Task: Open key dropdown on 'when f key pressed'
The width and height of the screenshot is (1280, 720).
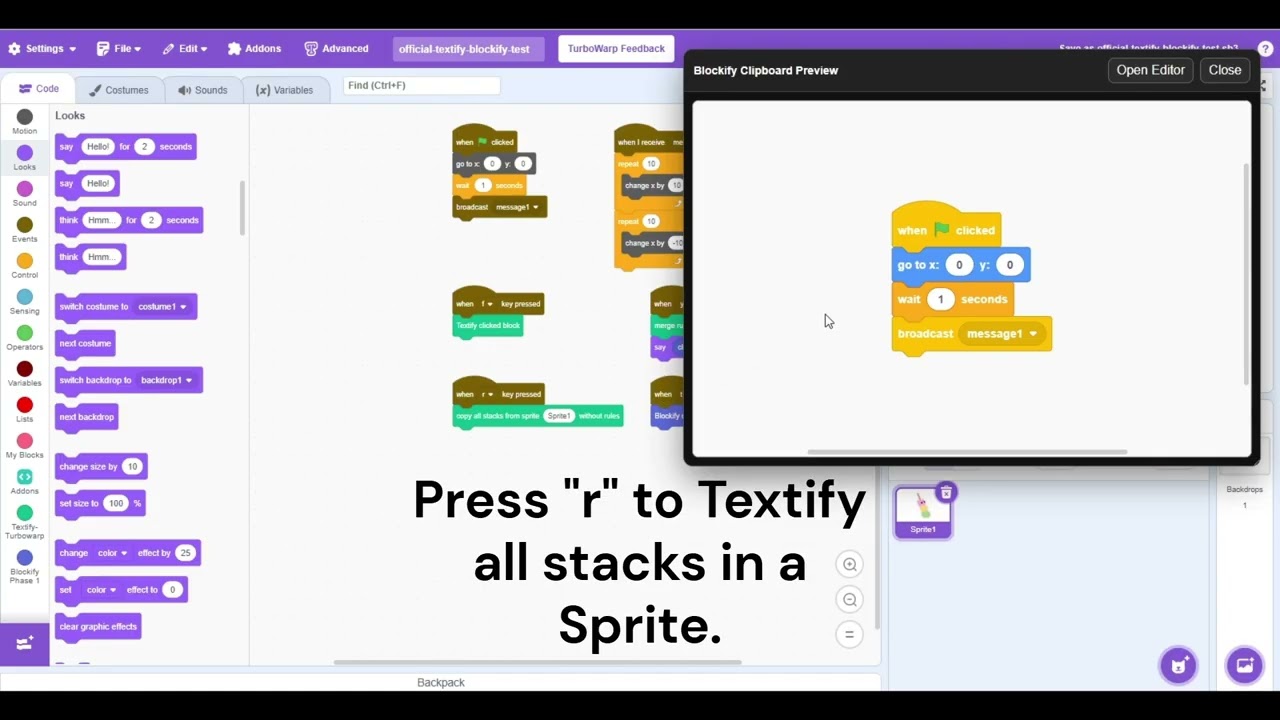Action: point(487,304)
